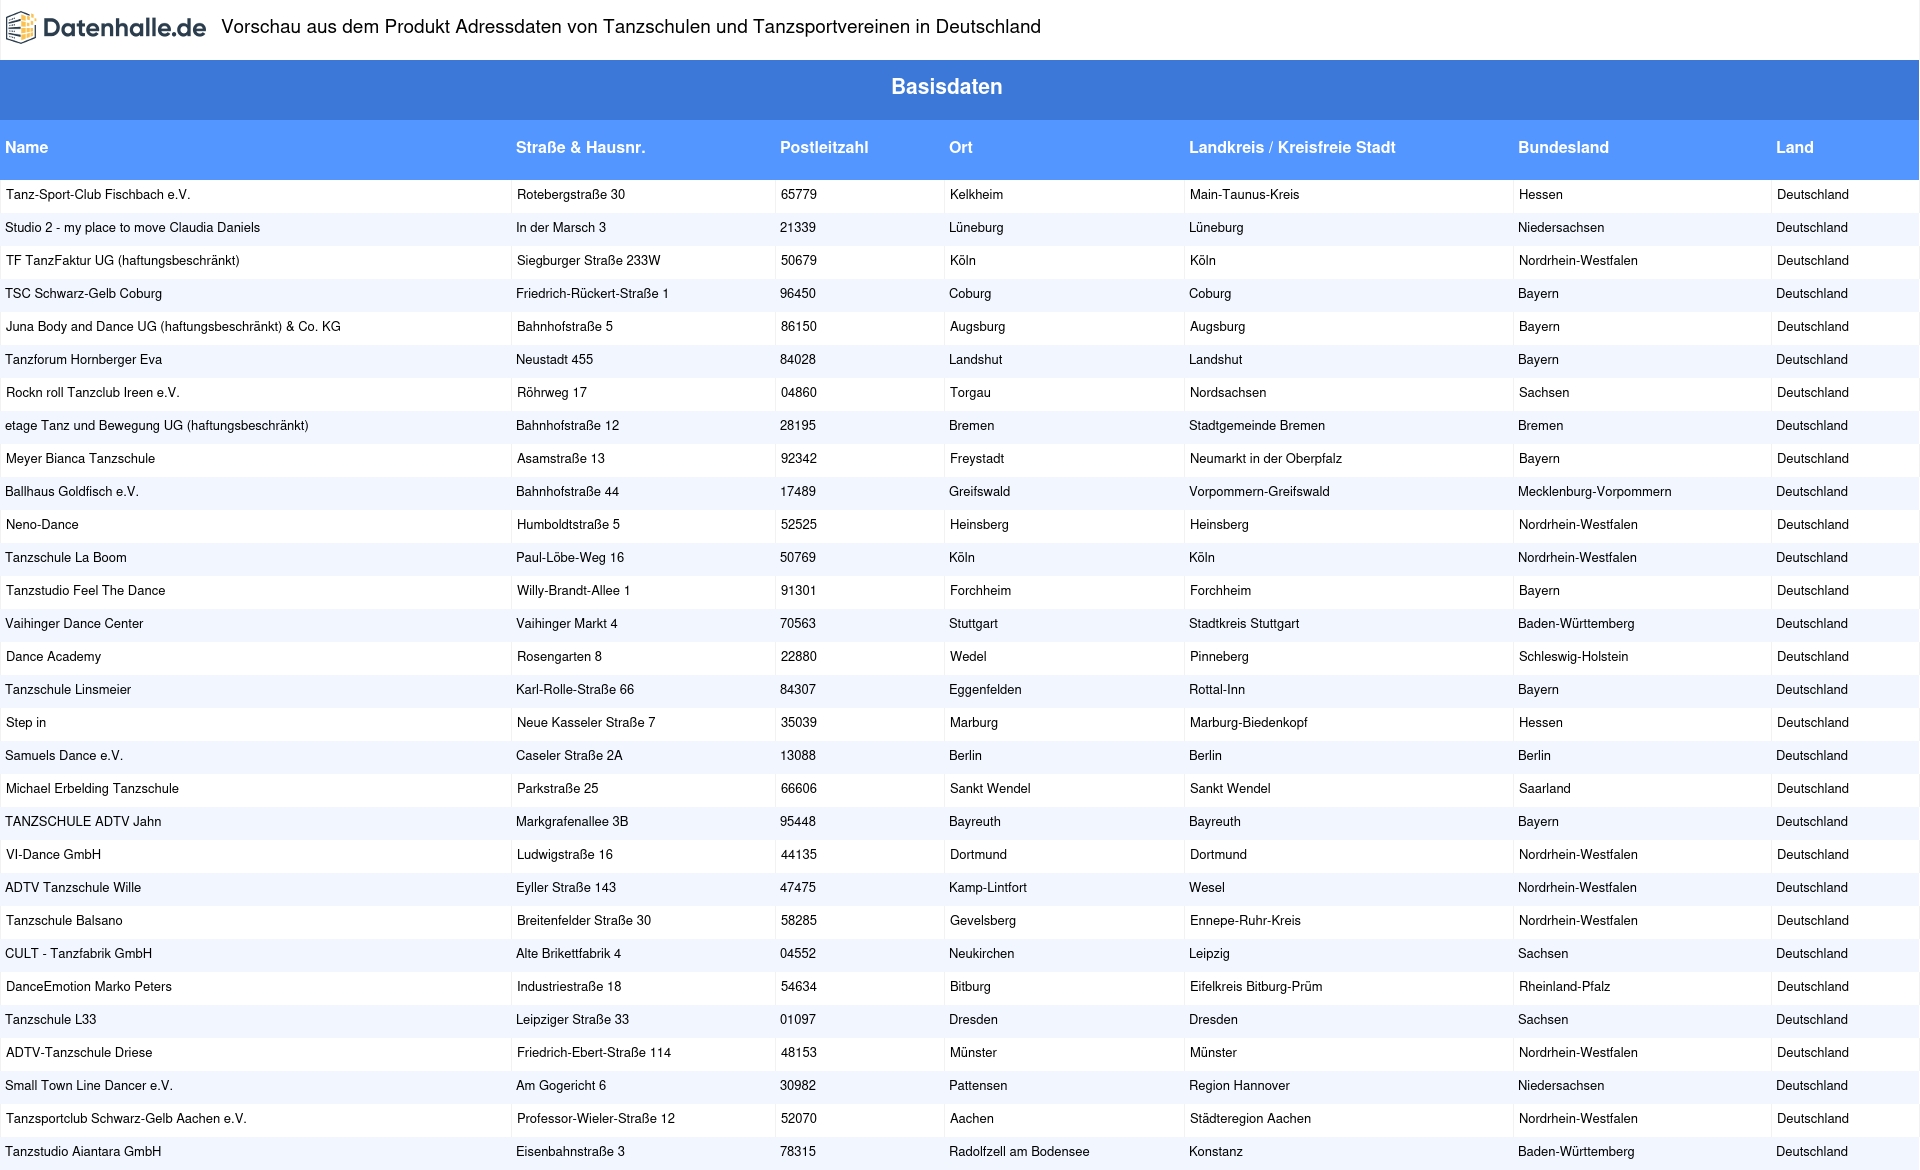Click the Step in name cell
Screen dimensions: 1920x1170
(26, 722)
